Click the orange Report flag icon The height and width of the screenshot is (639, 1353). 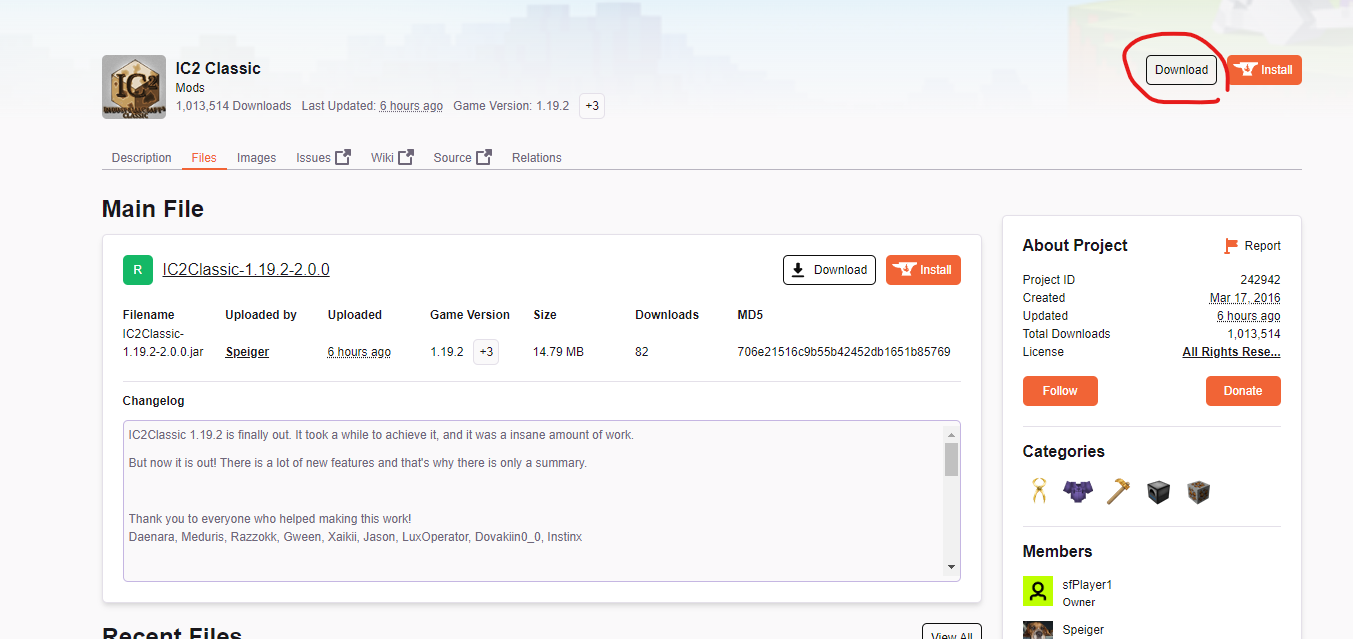click(x=1231, y=246)
